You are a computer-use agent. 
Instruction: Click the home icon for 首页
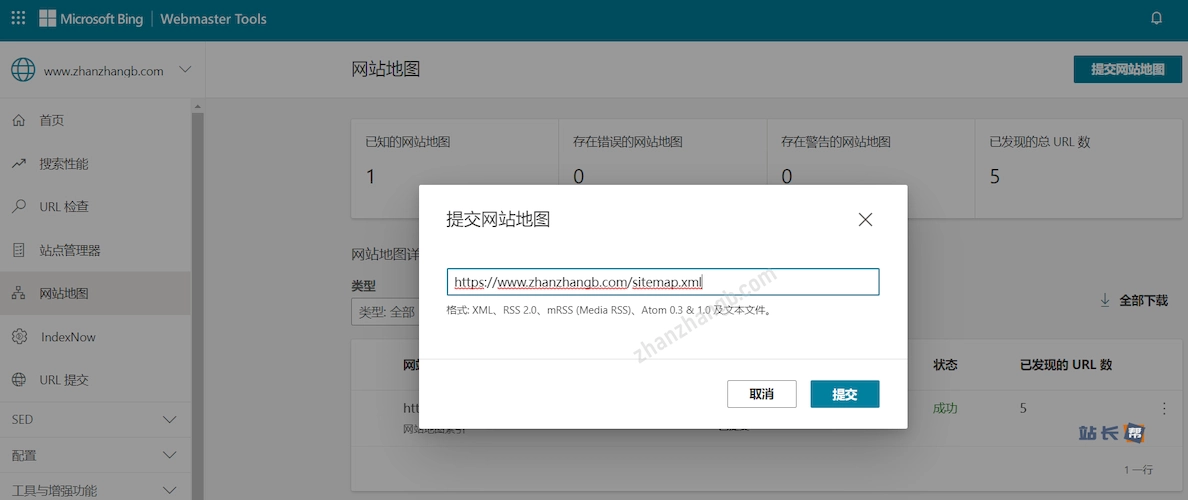[19, 120]
